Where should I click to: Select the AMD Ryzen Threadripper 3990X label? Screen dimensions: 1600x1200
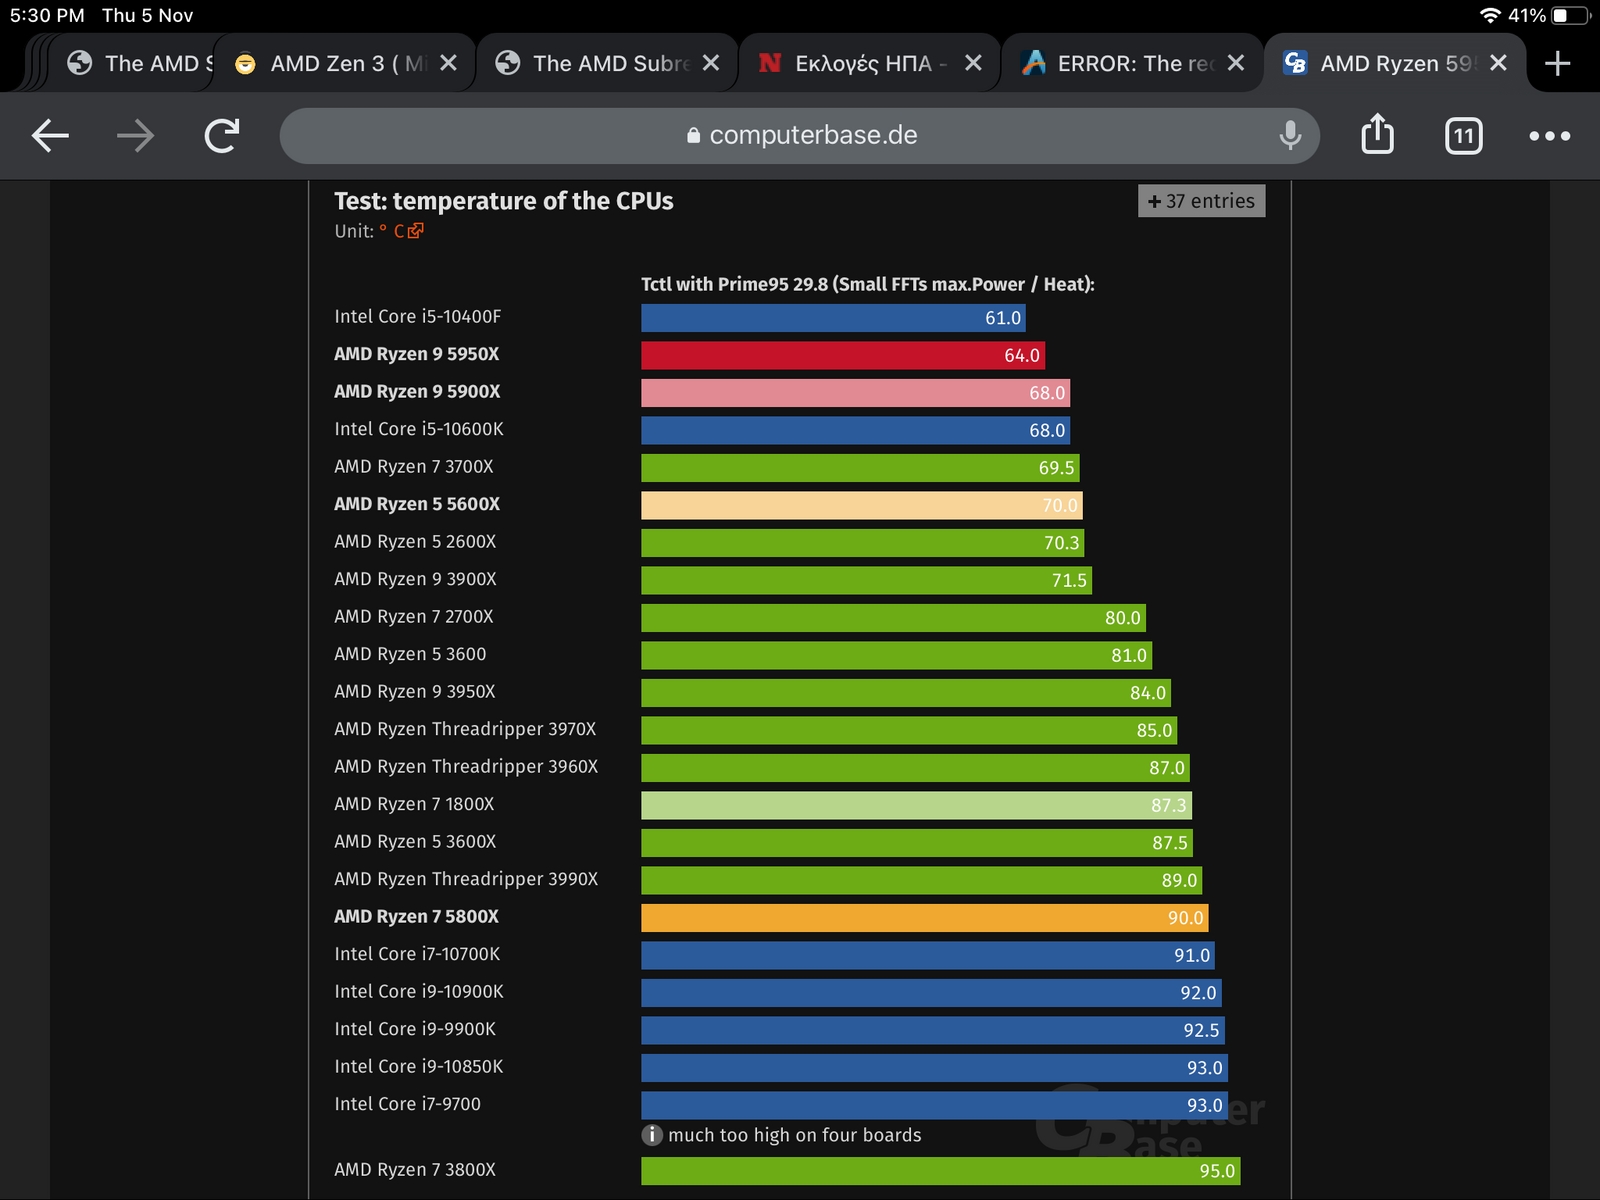pyautogui.click(x=466, y=879)
